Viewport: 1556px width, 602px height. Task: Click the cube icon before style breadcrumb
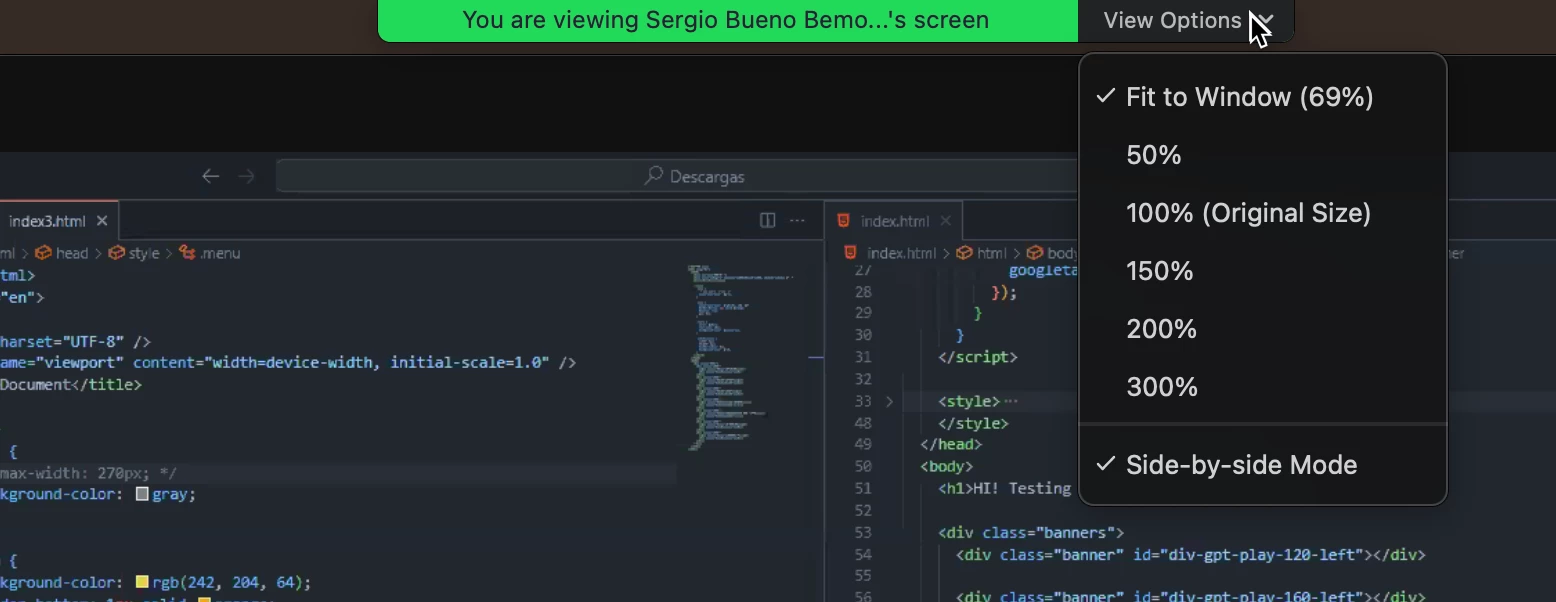116,253
